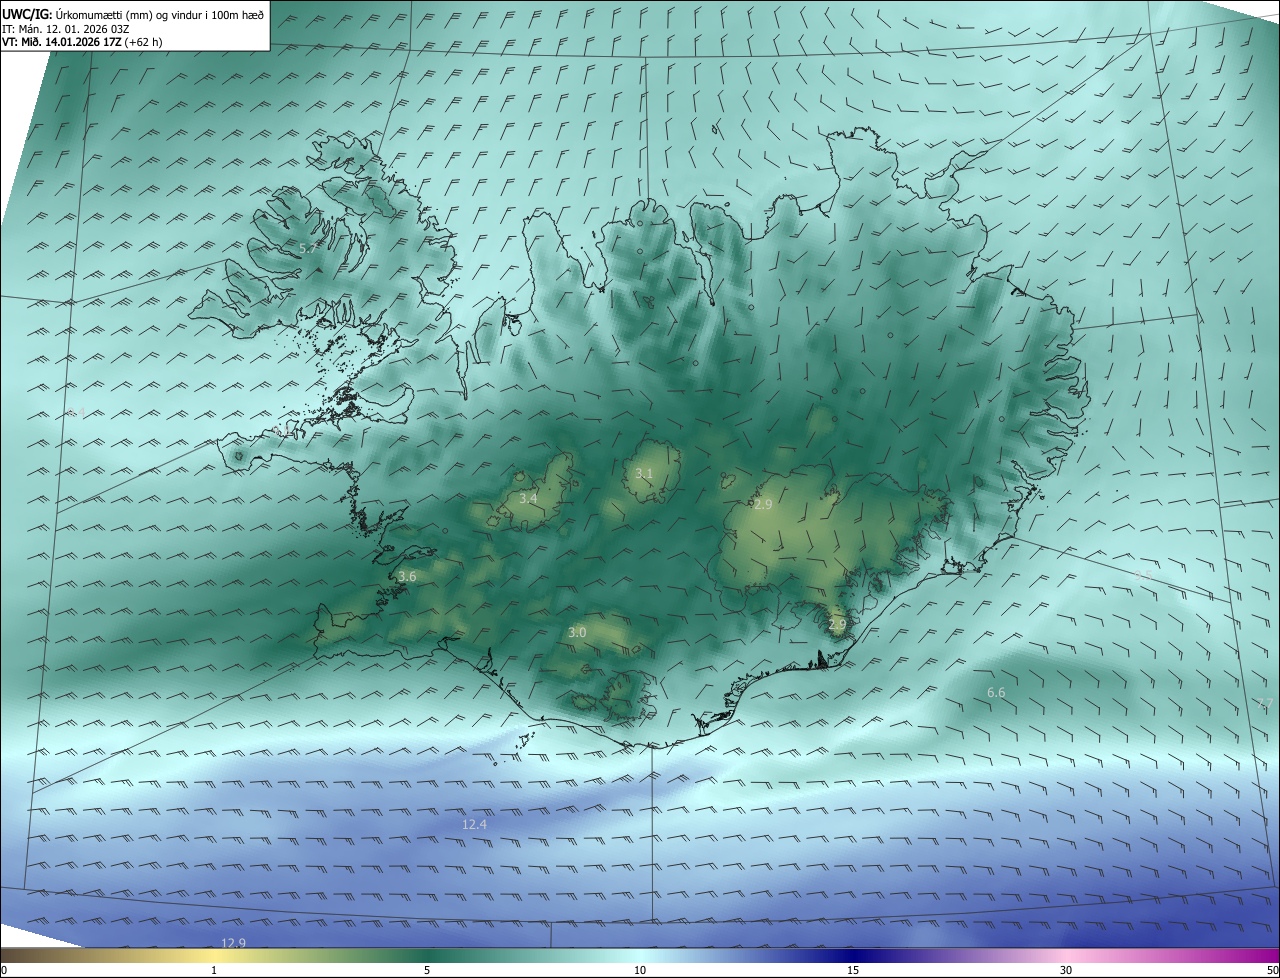Click the initial time line 'IT: Mán. 12. 01. 2026 03Z'
The image size is (1280, 978).
coord(67,28)
